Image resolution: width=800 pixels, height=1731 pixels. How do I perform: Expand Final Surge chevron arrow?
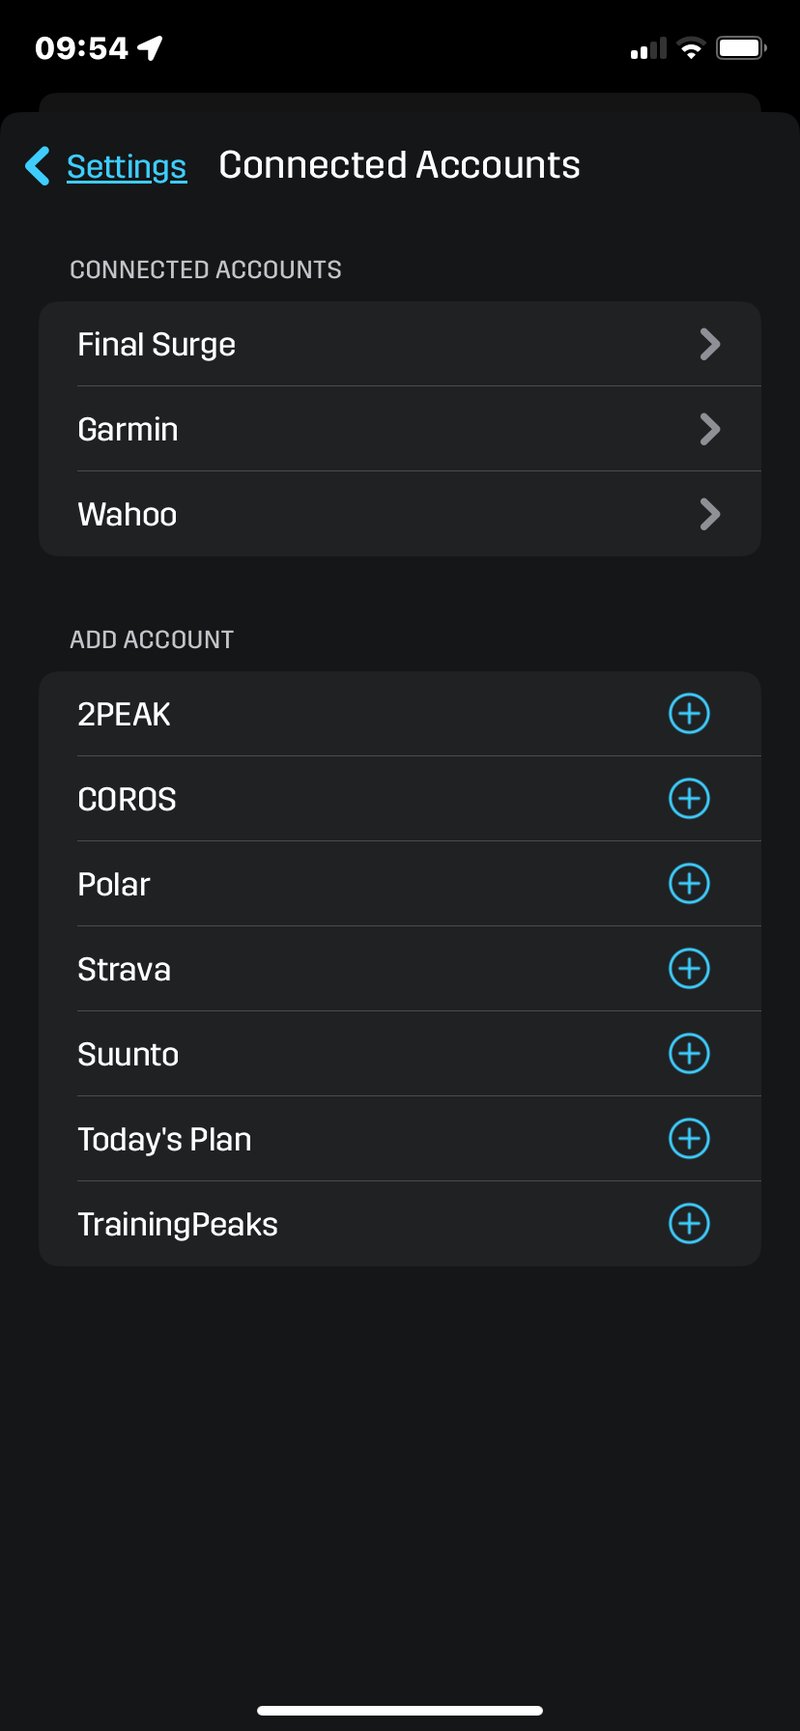click(x=709, y=344)
